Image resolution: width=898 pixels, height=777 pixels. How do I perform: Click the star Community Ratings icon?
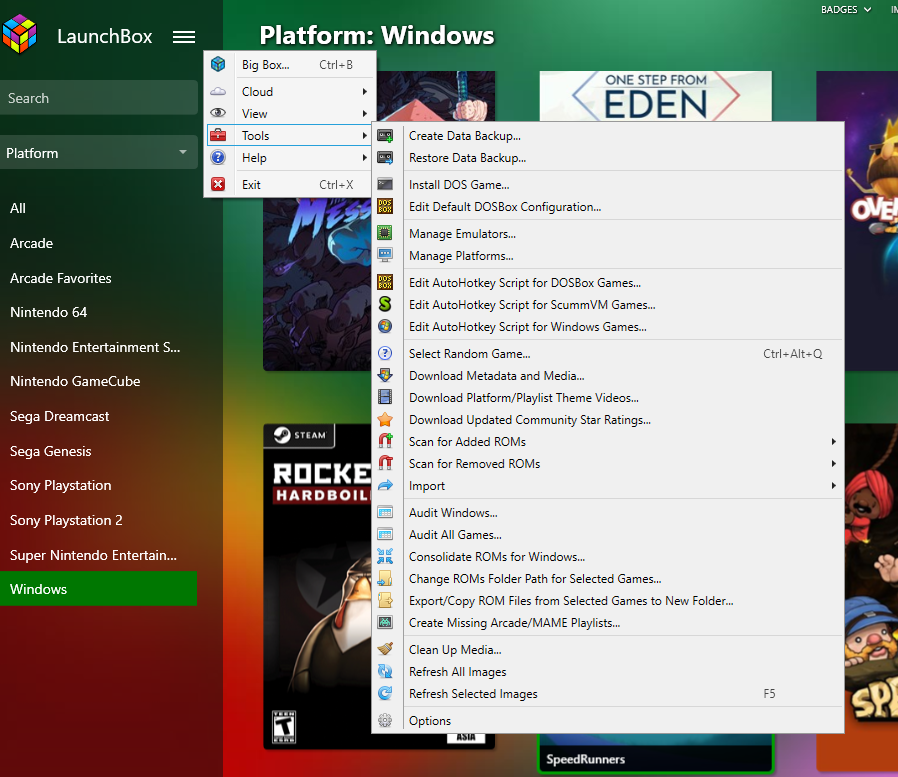click(385, 419)
